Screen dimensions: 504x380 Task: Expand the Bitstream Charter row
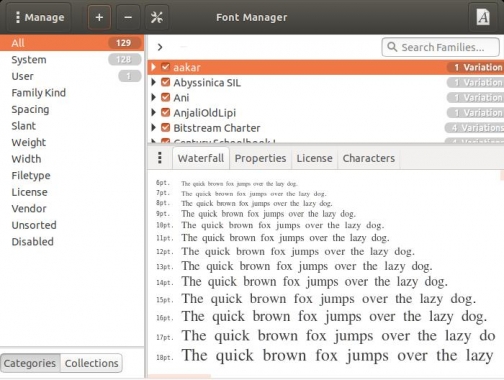point(153,127)
